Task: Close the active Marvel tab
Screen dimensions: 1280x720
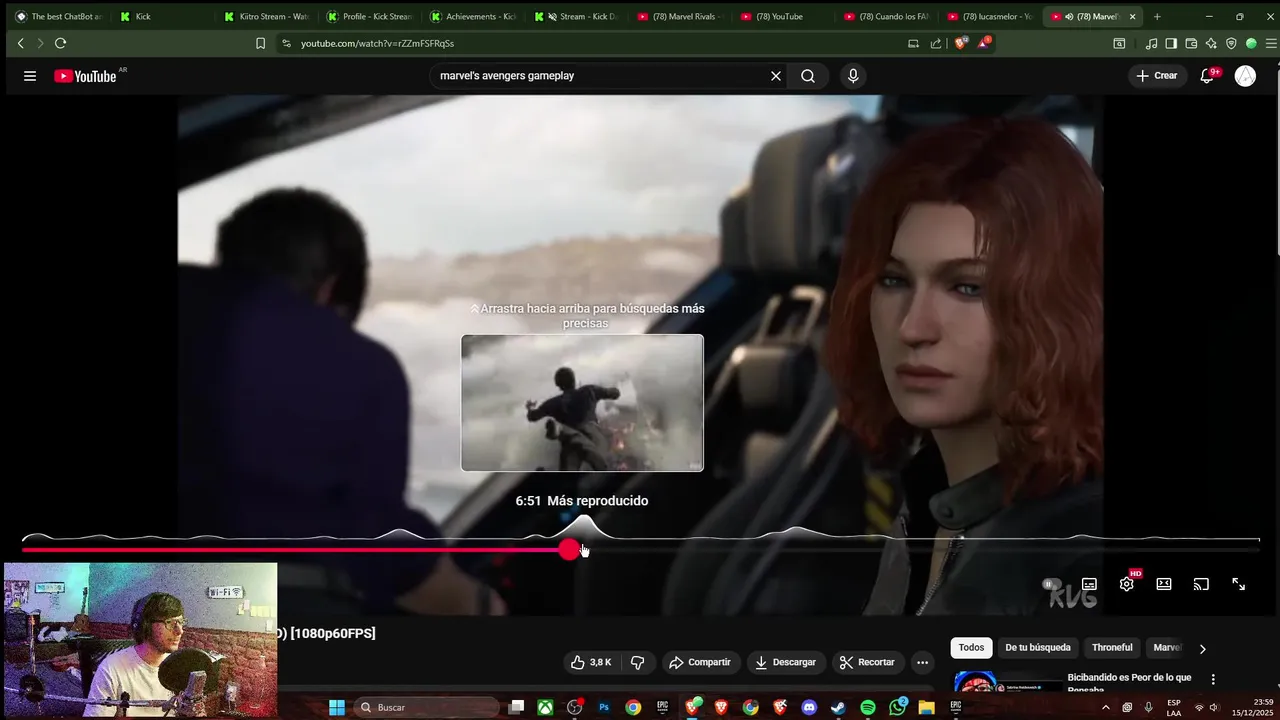Action: pyautogui.click(x=1132, y=16)
